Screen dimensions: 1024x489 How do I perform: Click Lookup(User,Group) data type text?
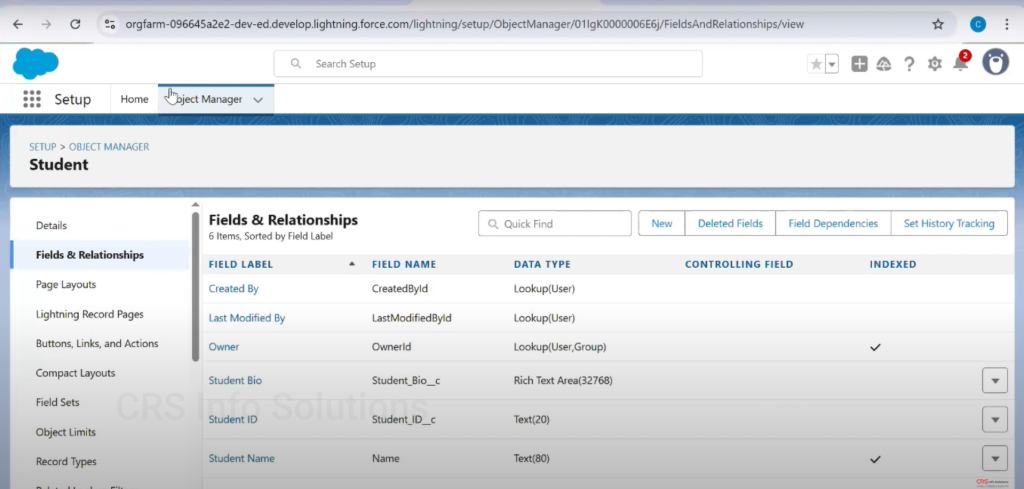[x=560, y=347]
